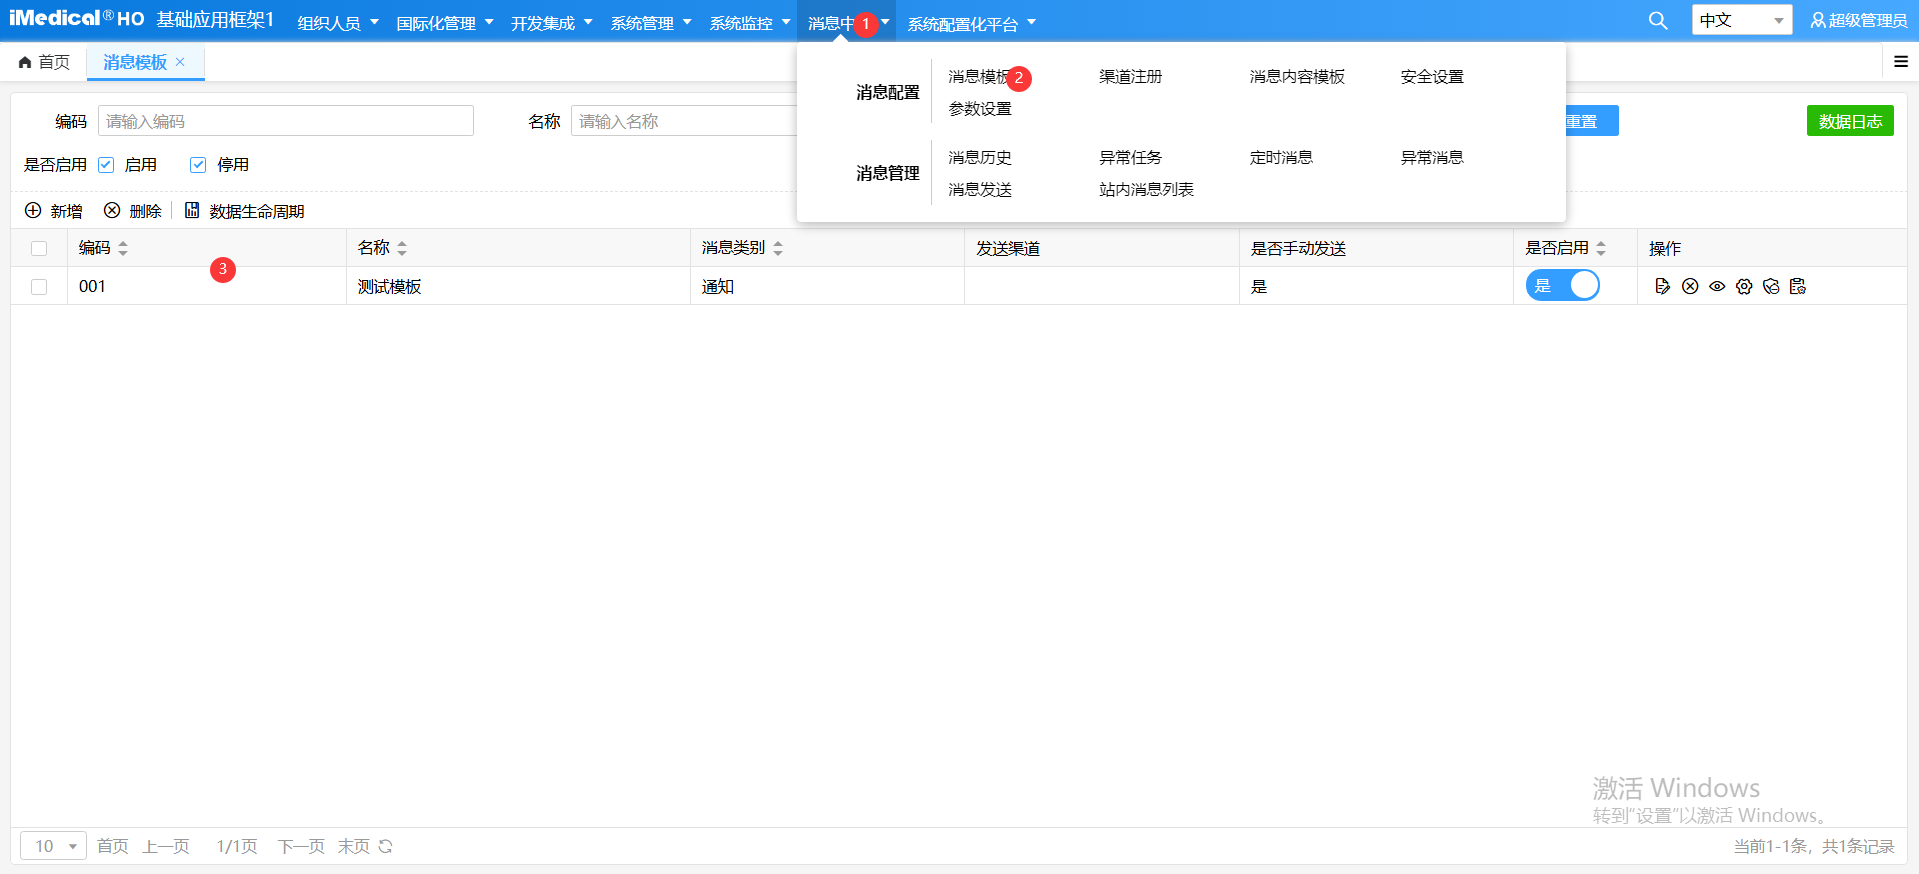Select 渠道注册 in the open menu

[x=1130, y=77]
